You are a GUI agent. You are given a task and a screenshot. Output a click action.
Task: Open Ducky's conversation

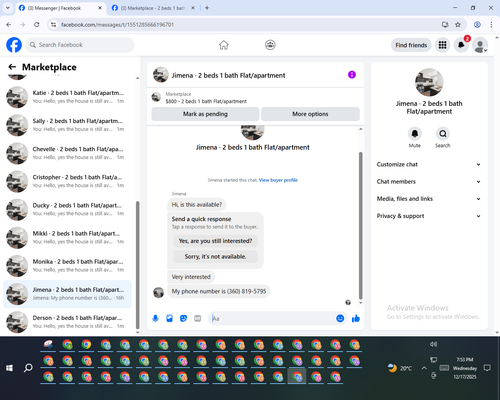point(68,210)
